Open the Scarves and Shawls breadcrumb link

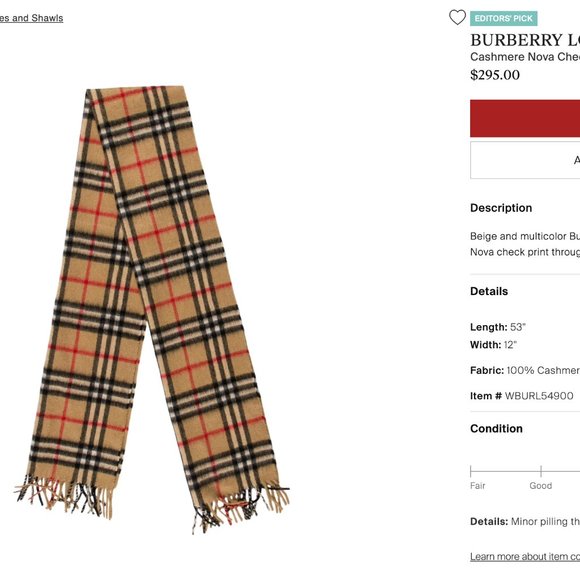[x=31, y=18]
